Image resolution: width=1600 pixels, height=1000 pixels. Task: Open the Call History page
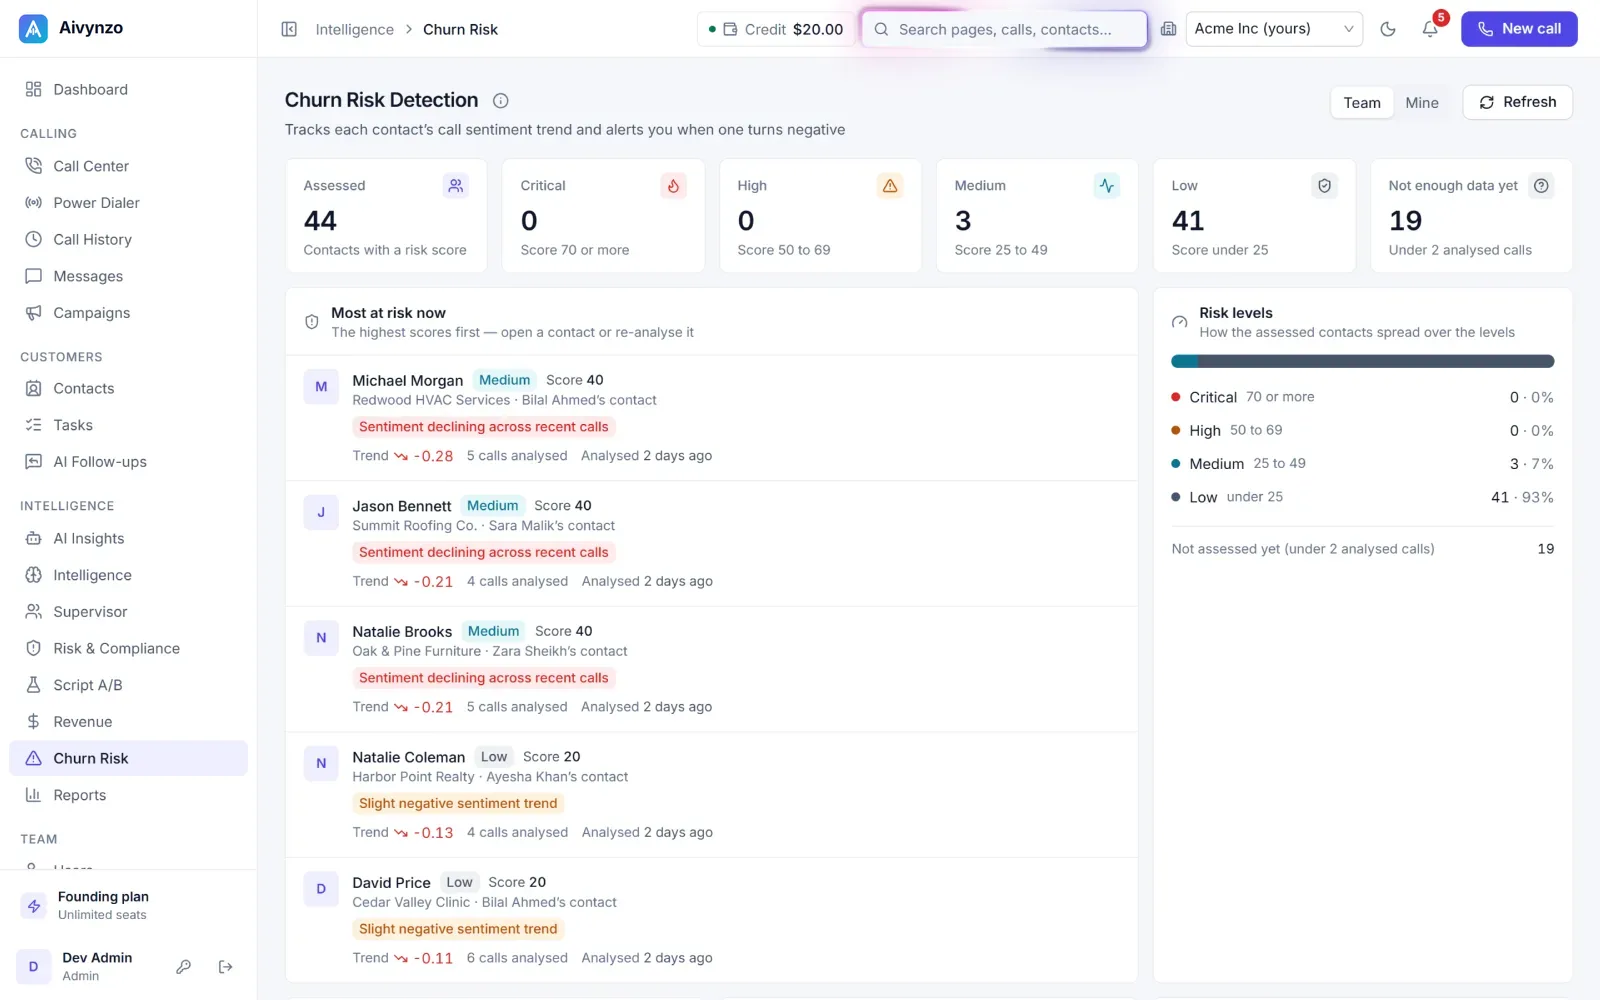click(128, 239)
